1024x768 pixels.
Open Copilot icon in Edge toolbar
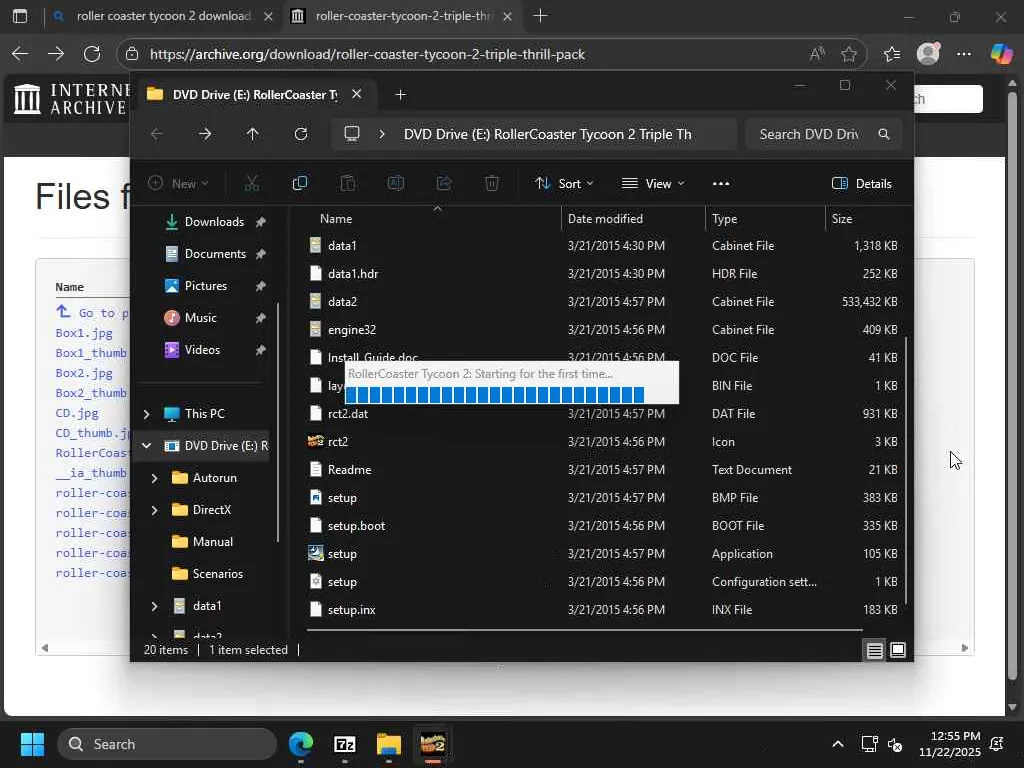(1001, 54)
